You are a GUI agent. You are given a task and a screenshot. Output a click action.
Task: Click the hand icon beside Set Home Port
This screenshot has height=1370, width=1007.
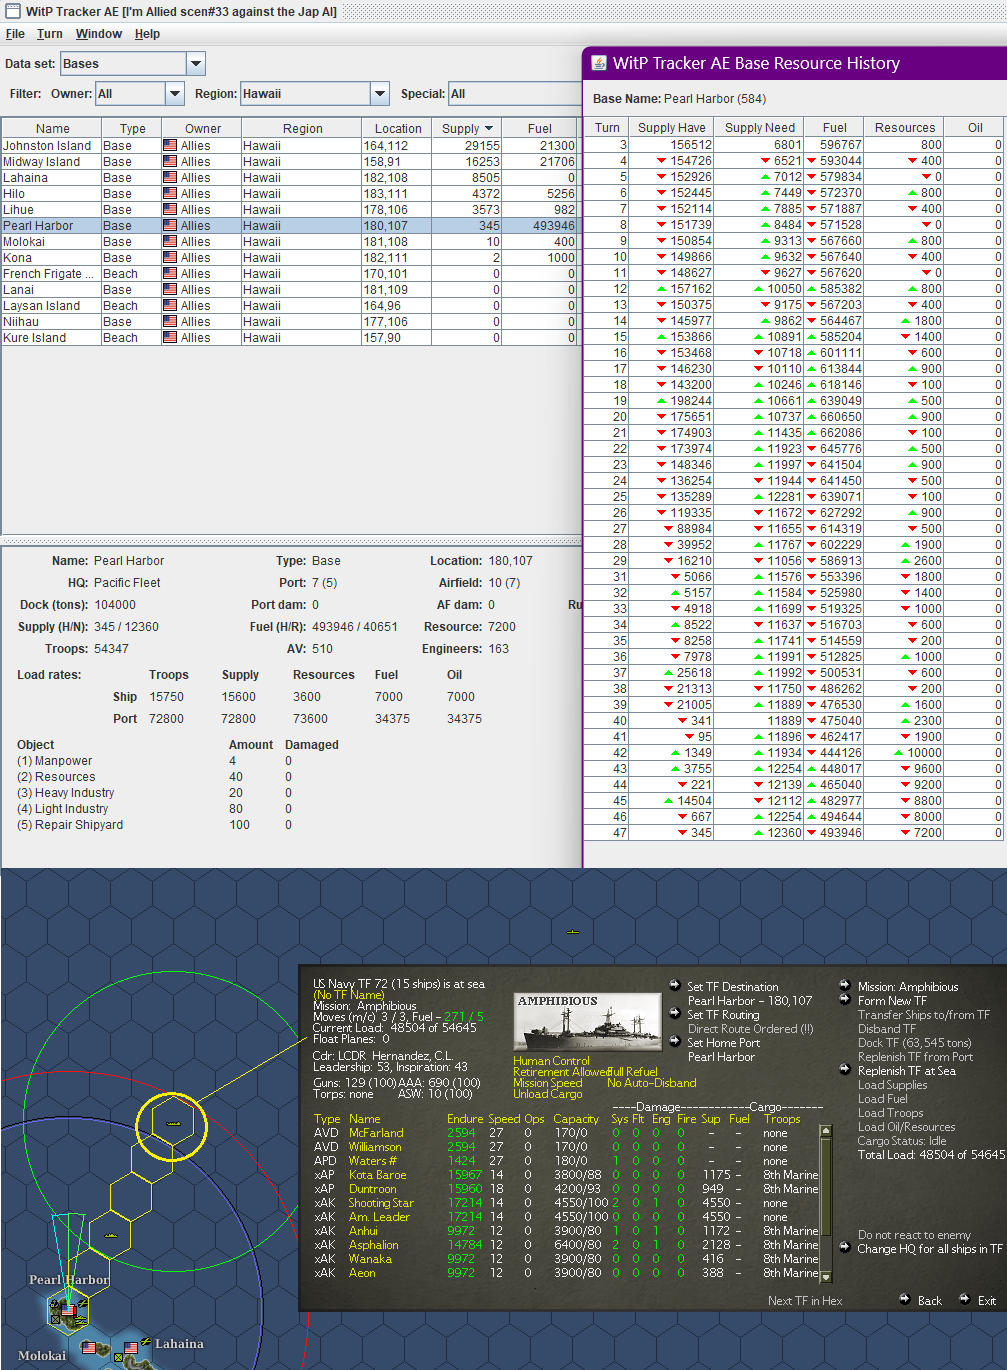[675, 1042]
